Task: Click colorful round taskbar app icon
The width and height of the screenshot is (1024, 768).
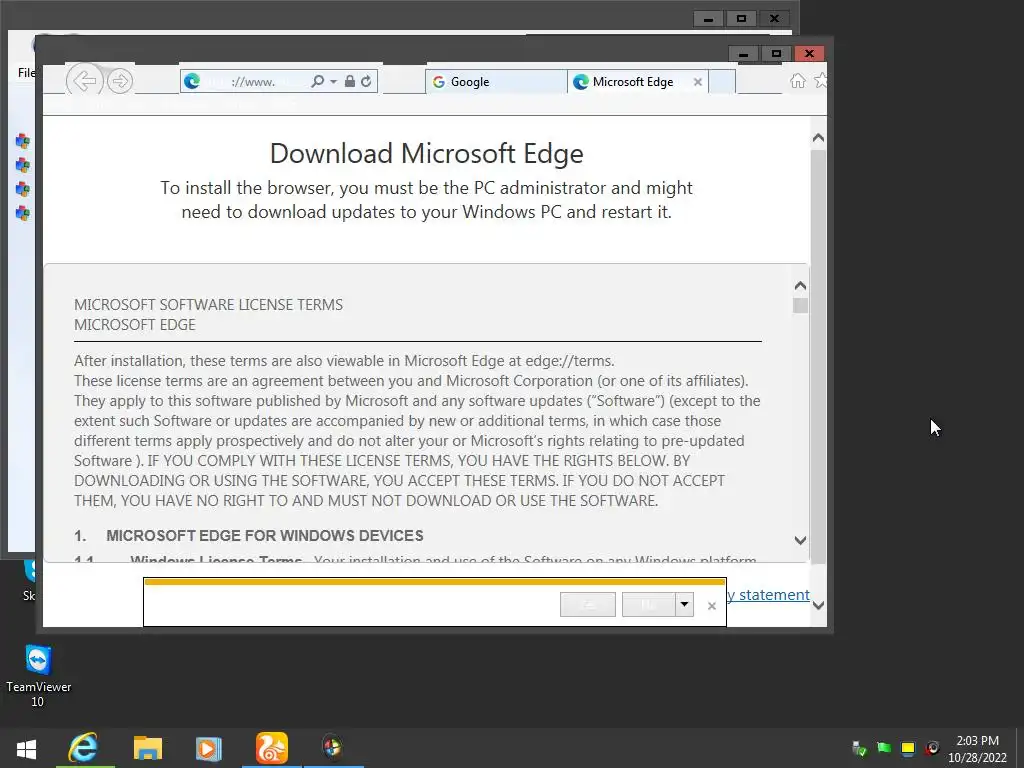Action: coord(333,747)
